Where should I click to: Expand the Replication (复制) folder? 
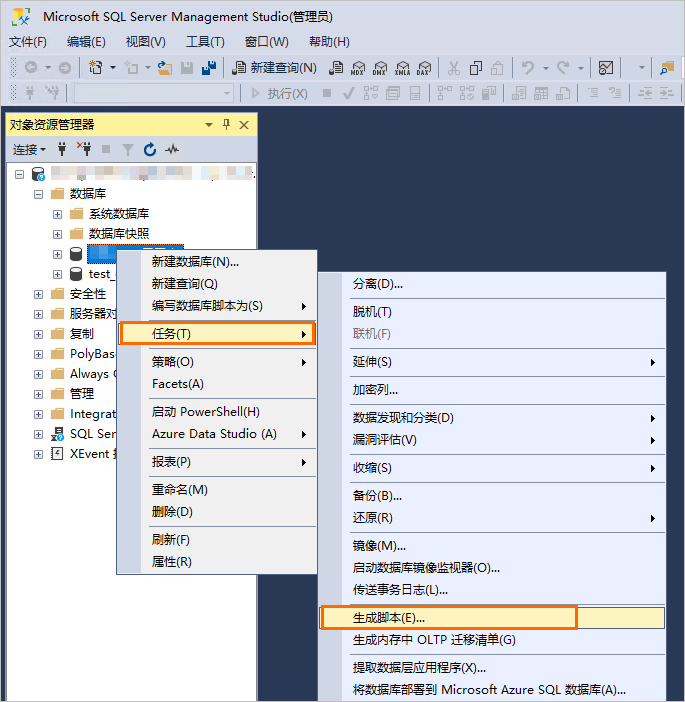[x=39, y=334]
